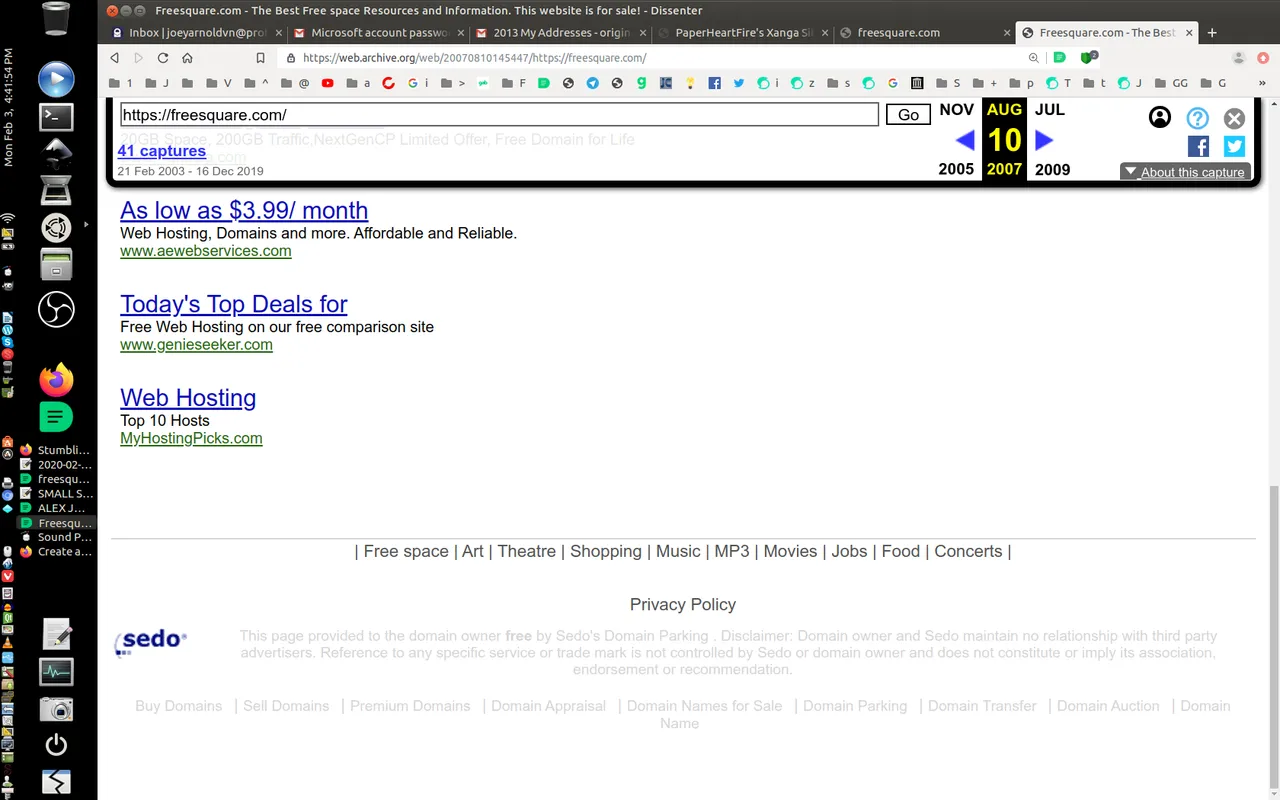Open the Telegram bookmark

coord(593,83)
